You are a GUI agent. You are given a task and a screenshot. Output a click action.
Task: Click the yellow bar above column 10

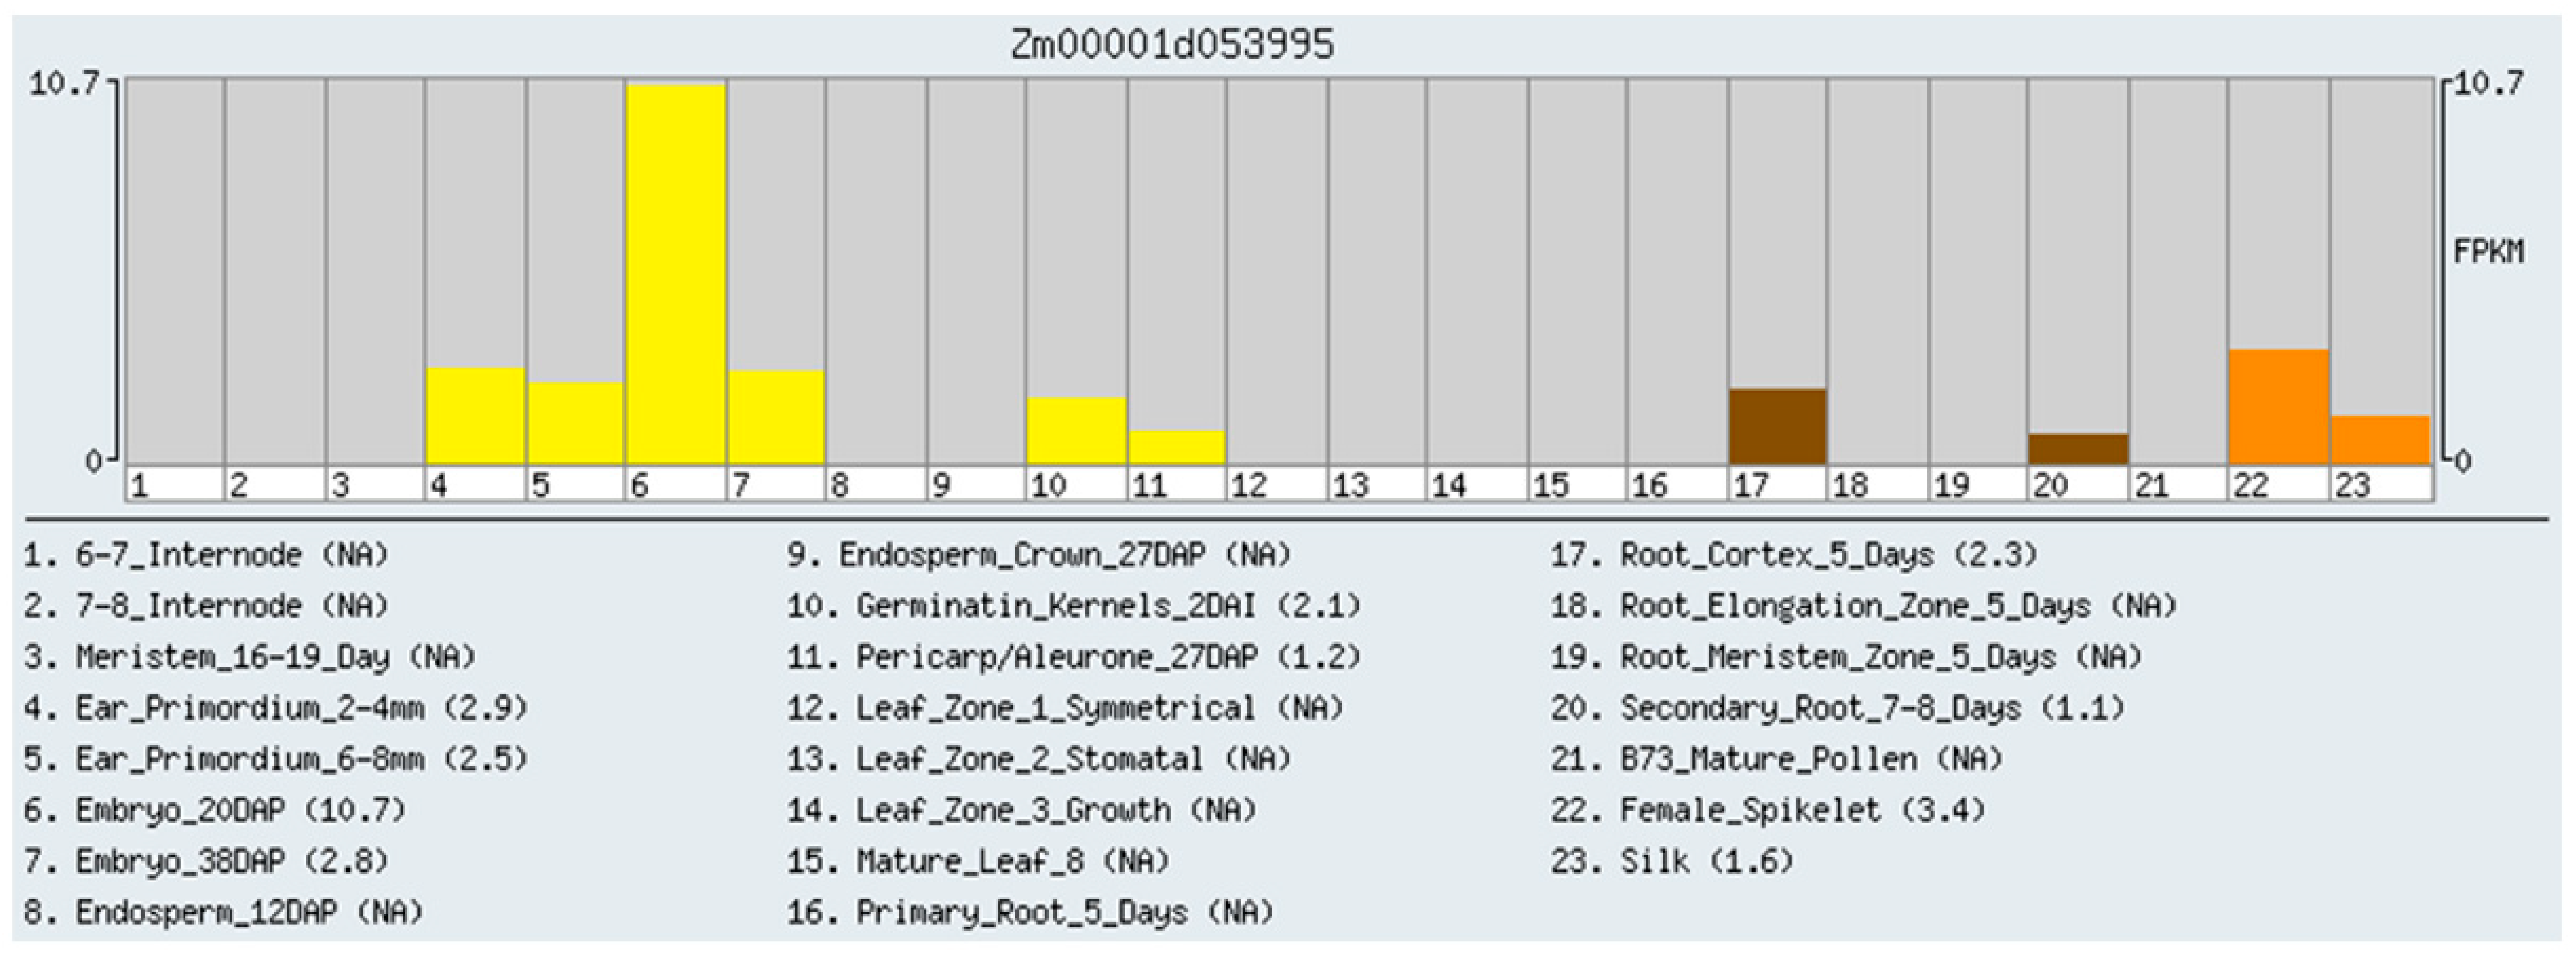coord(1077,431)
